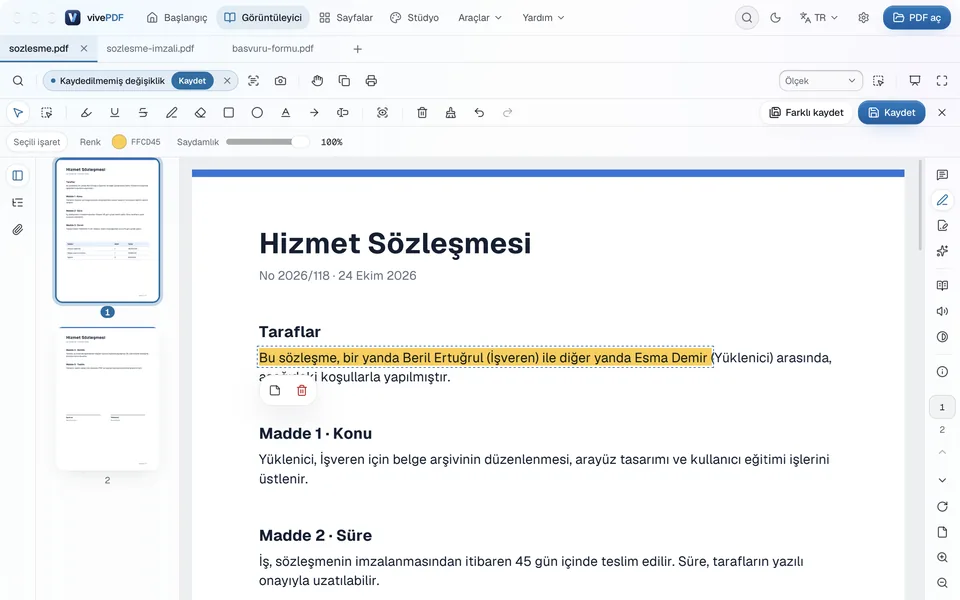Print the document with printer icon

(371, 81)
